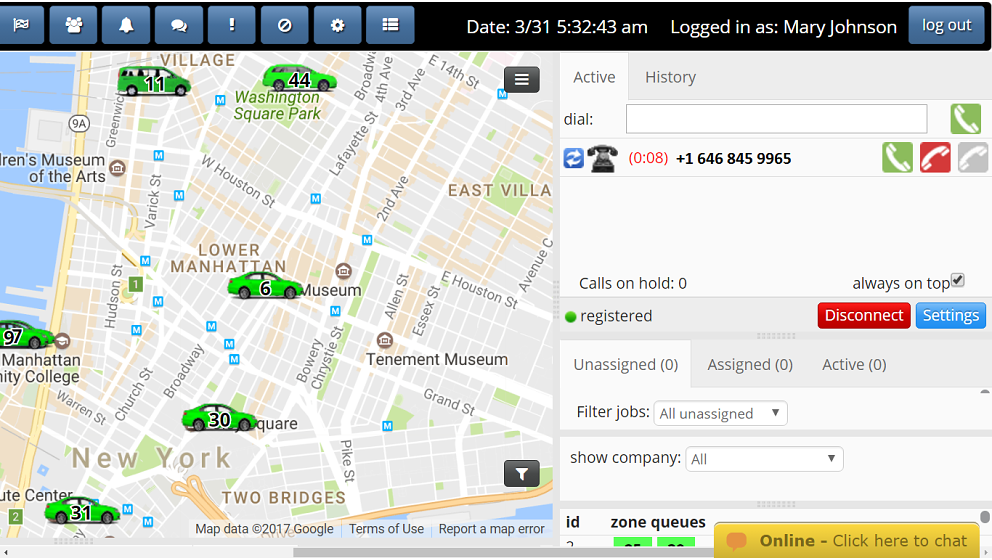The width and height of the screenshot is (992, 560).
Task: Open the Terms of Use link
Action: [x=386, y=529]
